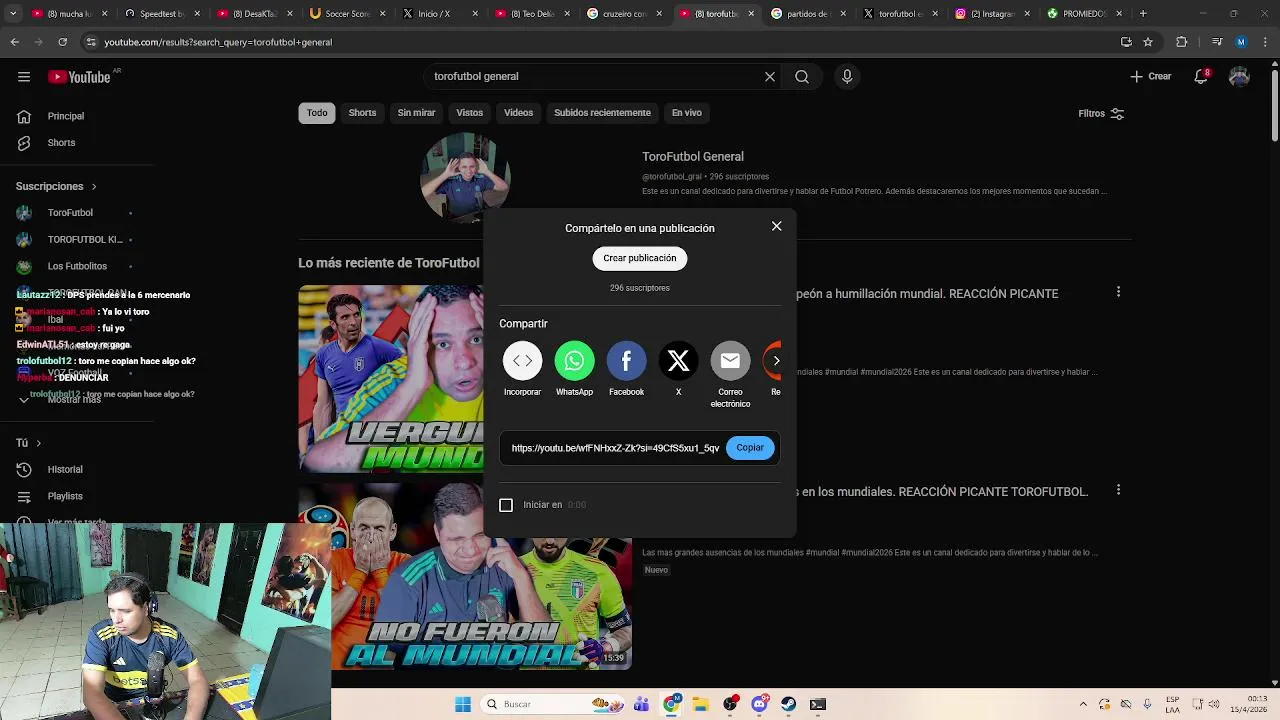This screenshot has height=720, width=1280.
Task: Open the account avatar menu
Action: (x=1239, y=77)
